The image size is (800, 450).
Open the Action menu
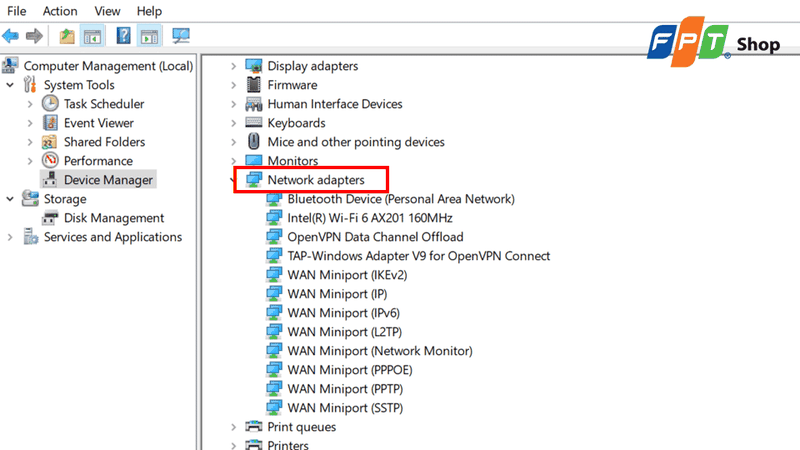(x=60, y=11)
